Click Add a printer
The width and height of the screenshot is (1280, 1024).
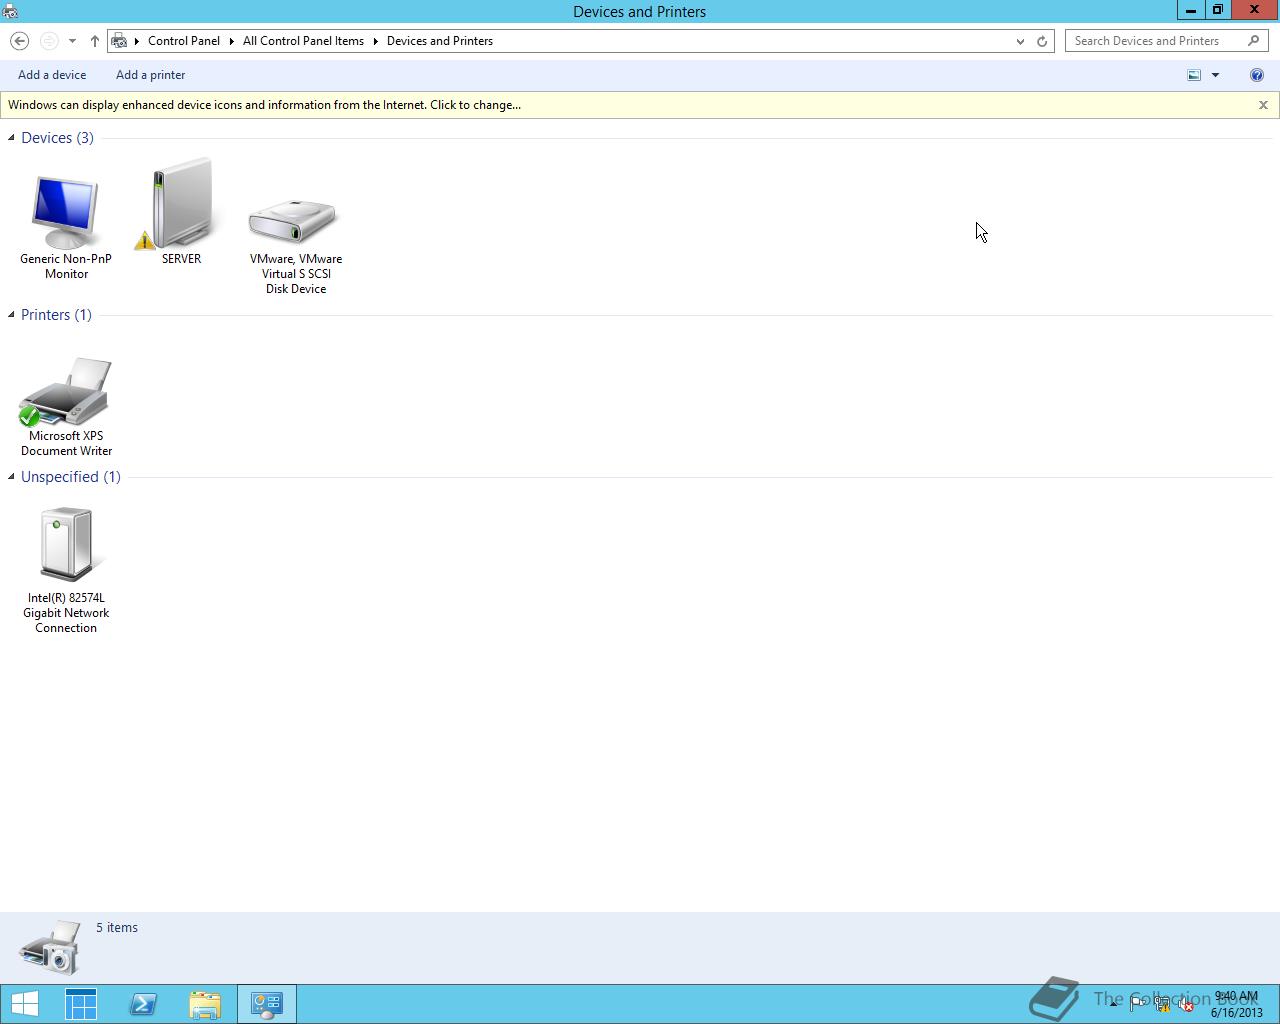150,75
